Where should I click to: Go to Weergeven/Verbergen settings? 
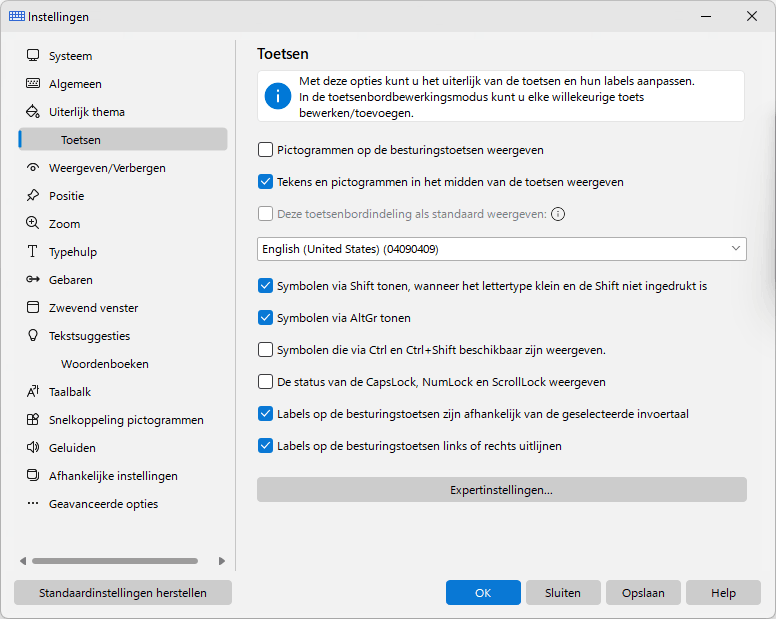[123, 168]
